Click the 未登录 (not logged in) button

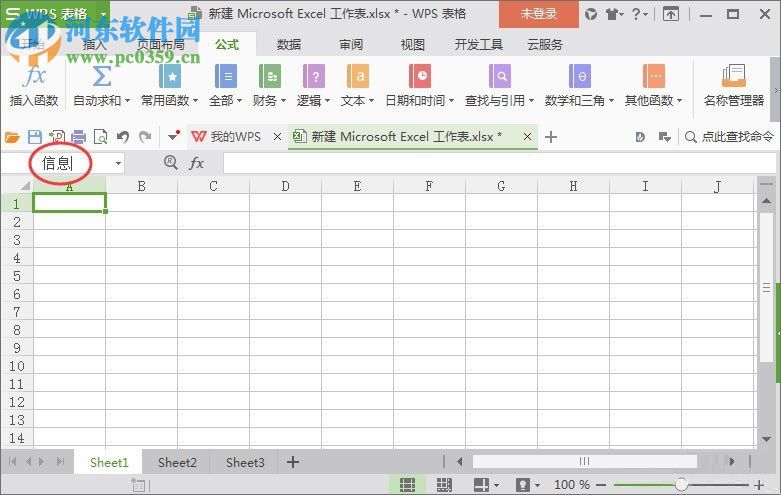(538, 14)
